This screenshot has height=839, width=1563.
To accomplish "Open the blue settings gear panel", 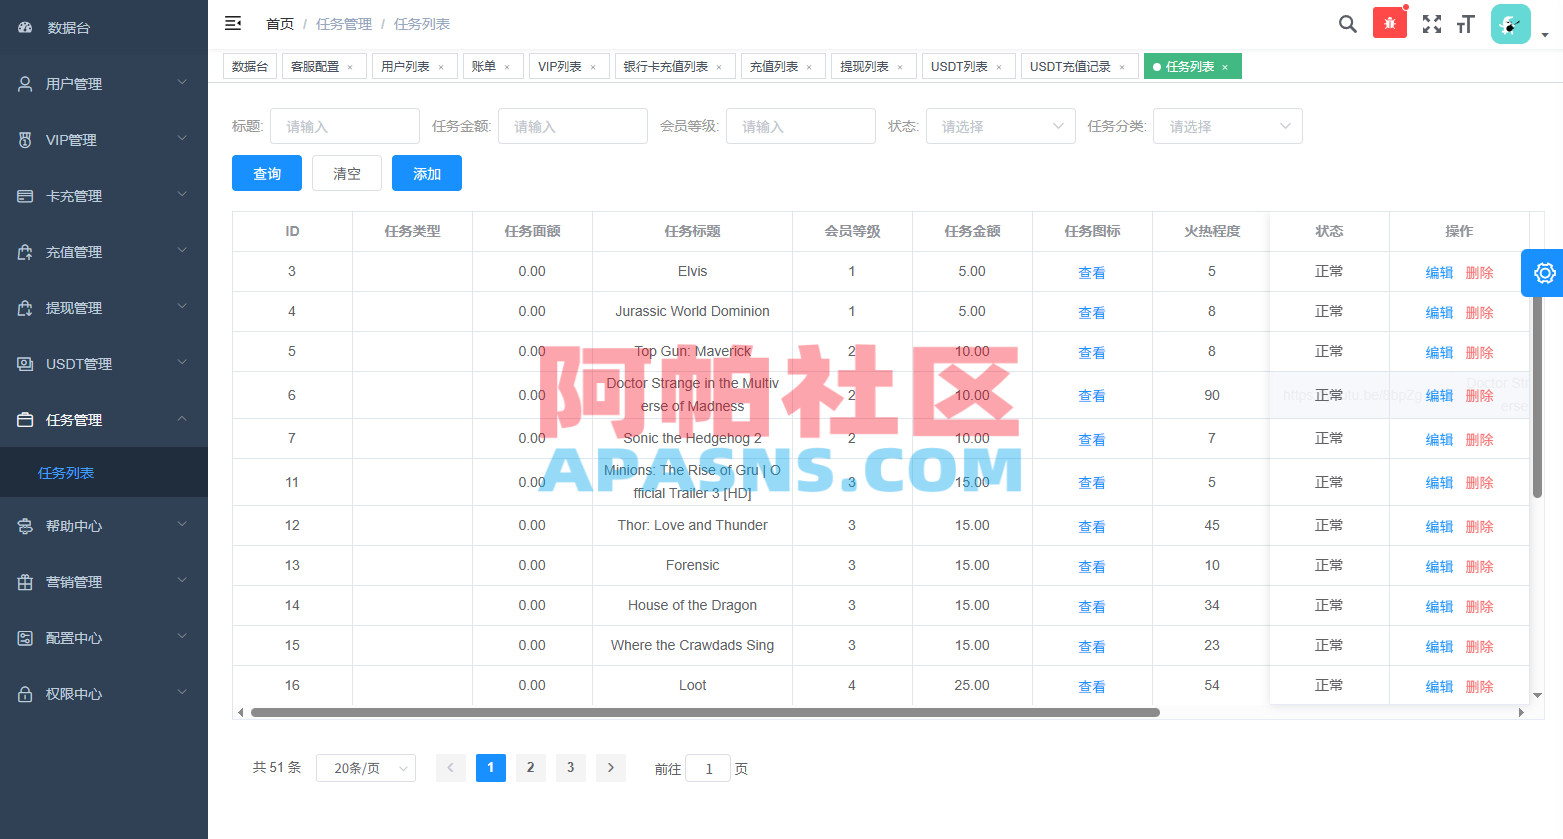I will pos(1544,273).
